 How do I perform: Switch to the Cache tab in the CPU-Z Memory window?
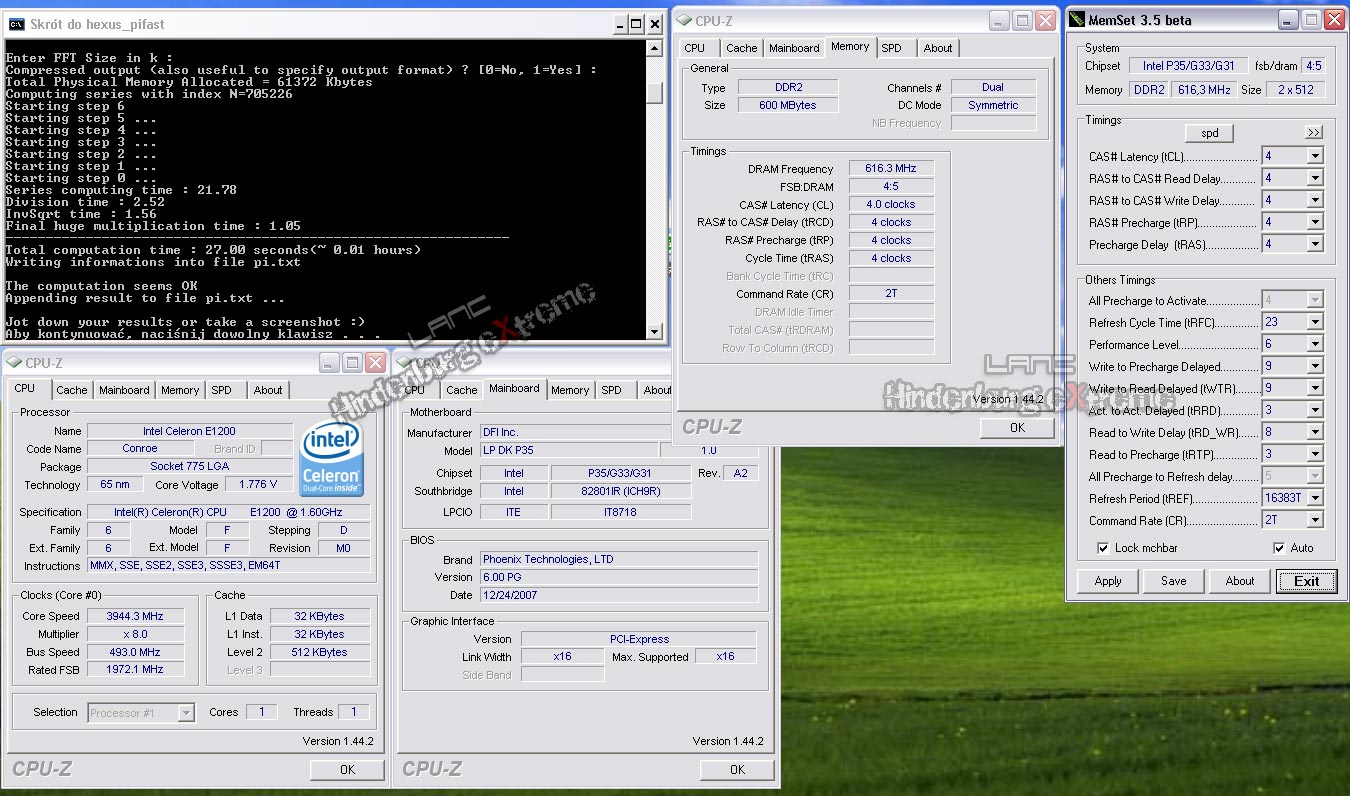tap(741, 48)
